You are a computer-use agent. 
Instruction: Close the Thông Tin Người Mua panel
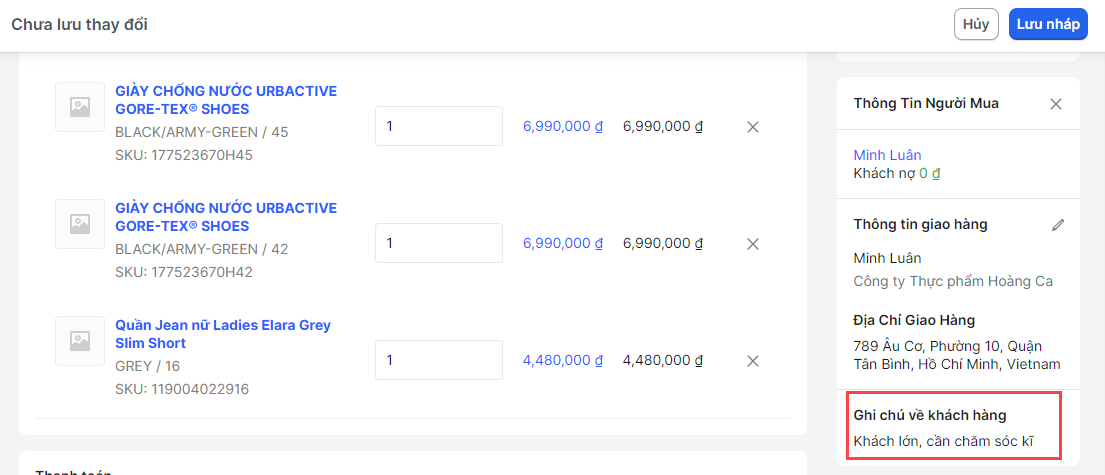click(1056, 104)
